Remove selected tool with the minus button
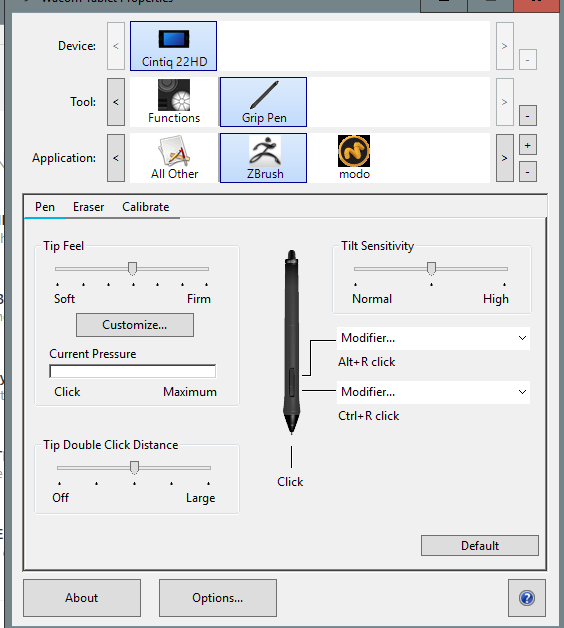The width and height of the screenshot is (564, 628). click(x=528, y=116)
